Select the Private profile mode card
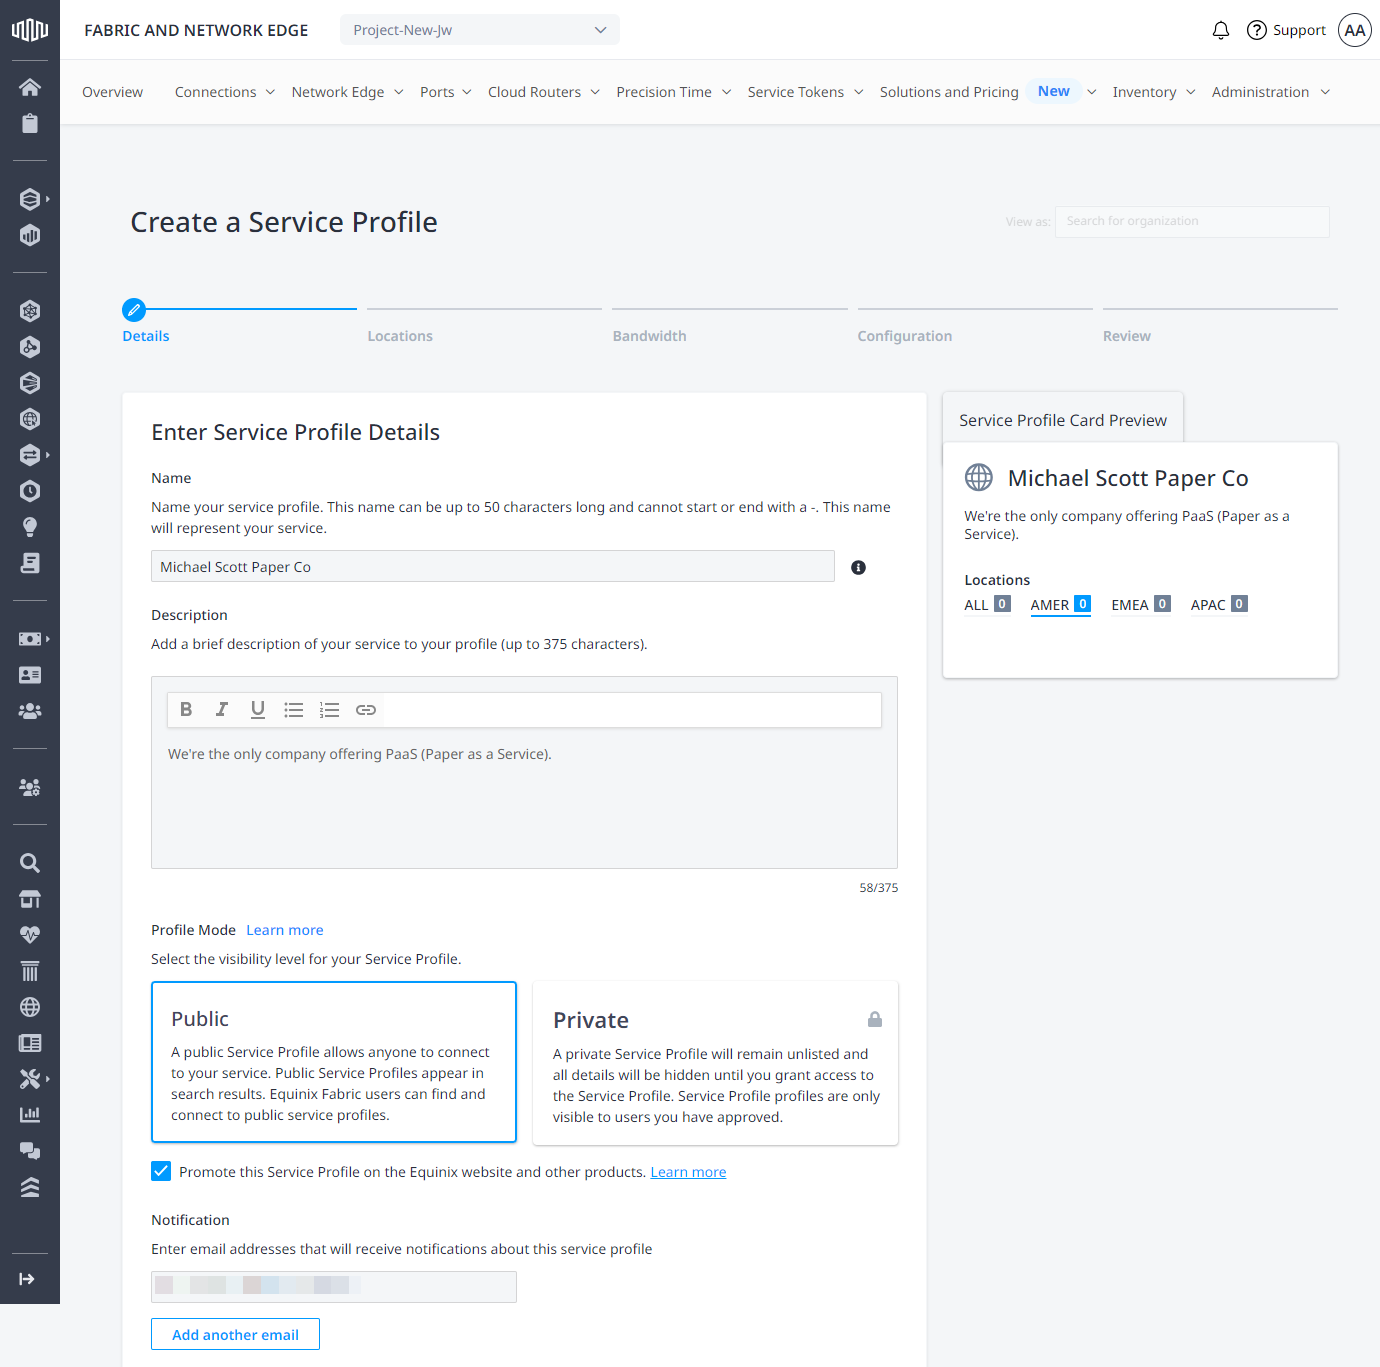1380x1367 pixels. tap(716, 1063)
